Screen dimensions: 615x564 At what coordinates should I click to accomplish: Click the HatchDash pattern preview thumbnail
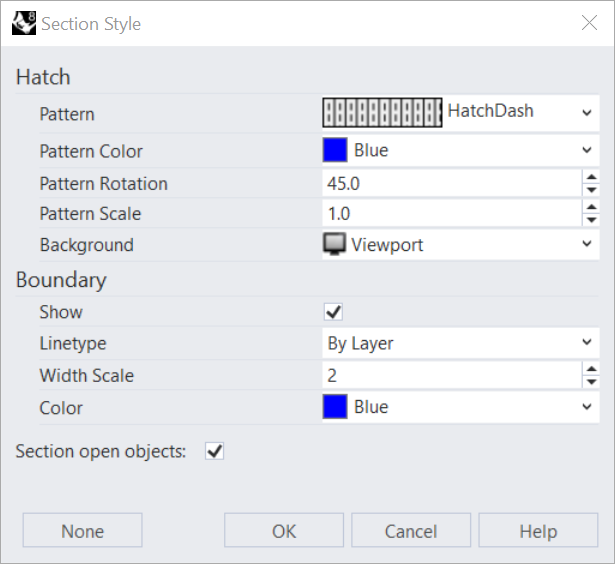[x=382, y=112]
